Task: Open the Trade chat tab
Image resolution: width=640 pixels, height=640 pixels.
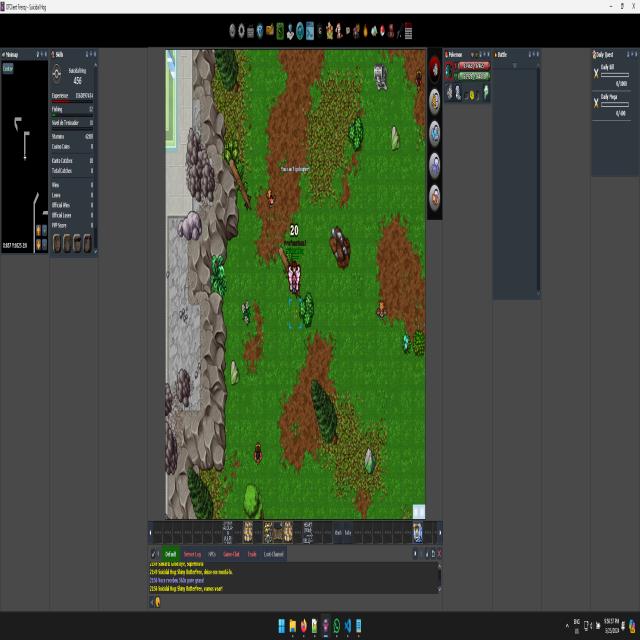Action: [x=252, y=554]
